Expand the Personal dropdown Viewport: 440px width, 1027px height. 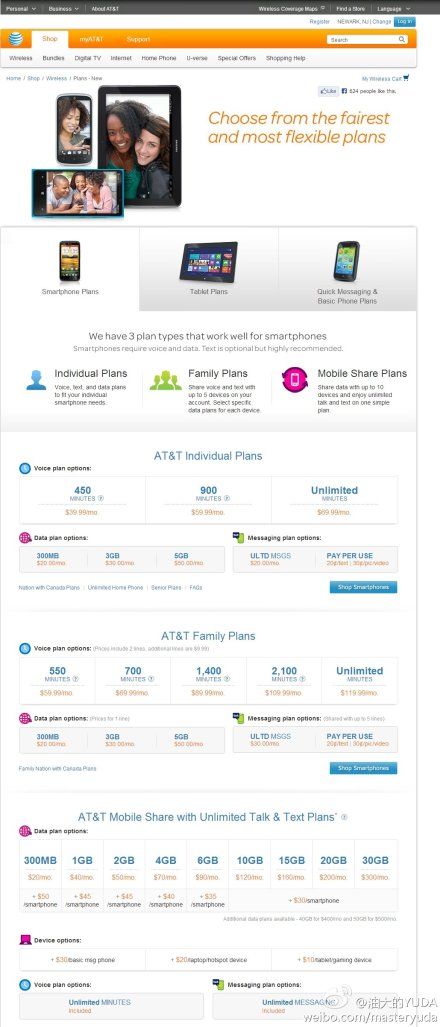click(x=20, y=9)
